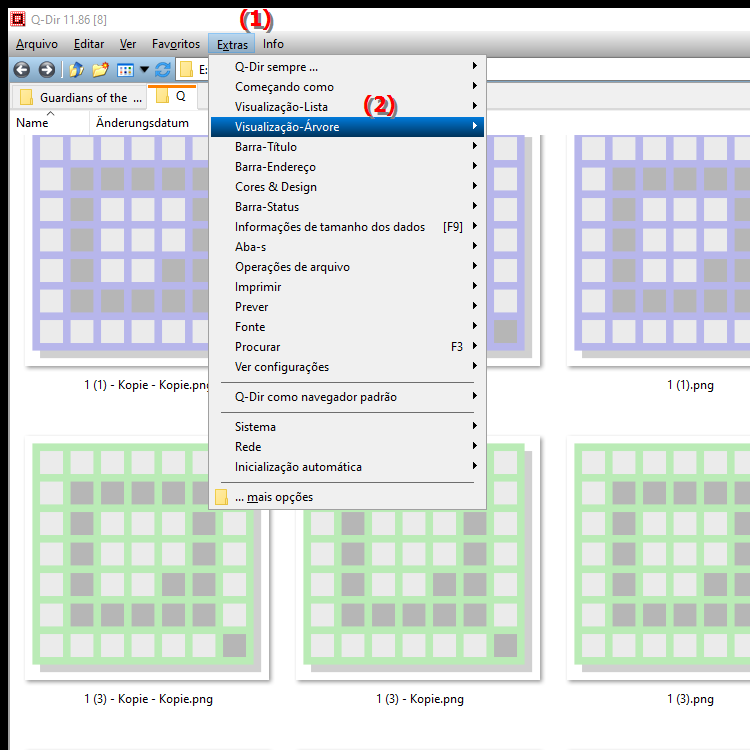750x750 pixels.
Task: Select the 1 (3).png thumbnail
Action: pyautogui.click(x=659, y=558)
